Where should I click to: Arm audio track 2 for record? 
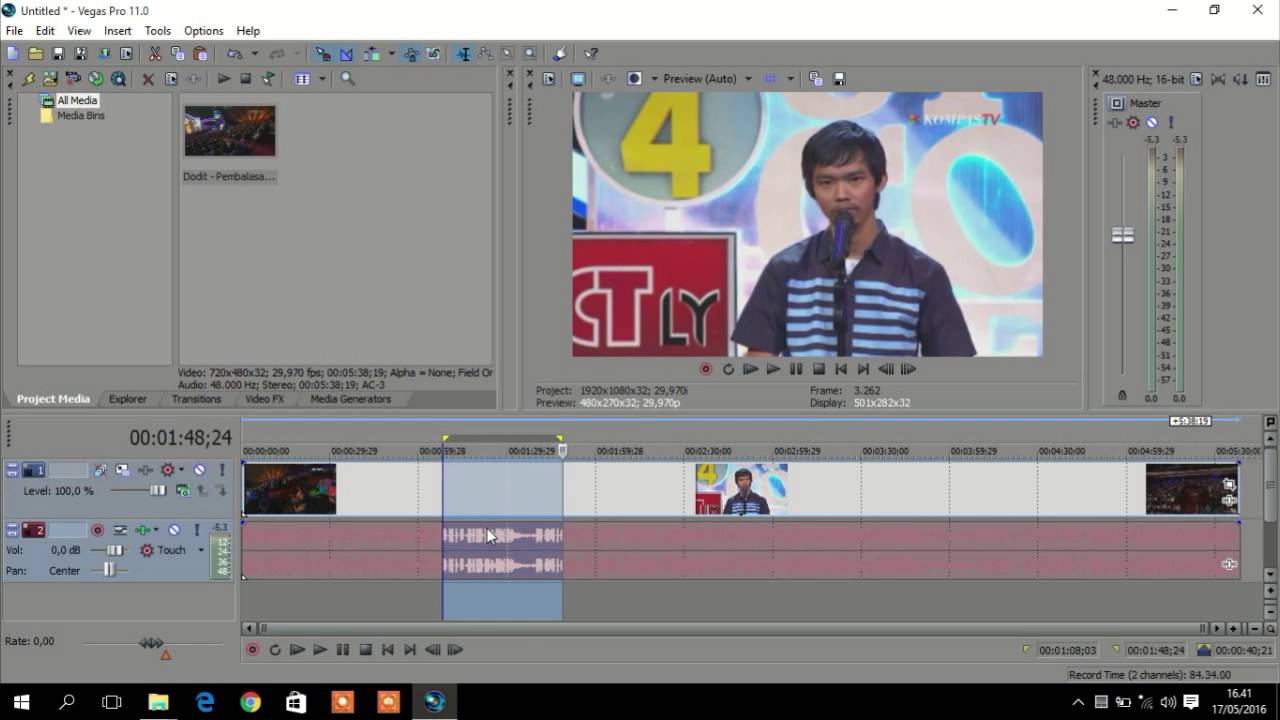tap(98, 530)
